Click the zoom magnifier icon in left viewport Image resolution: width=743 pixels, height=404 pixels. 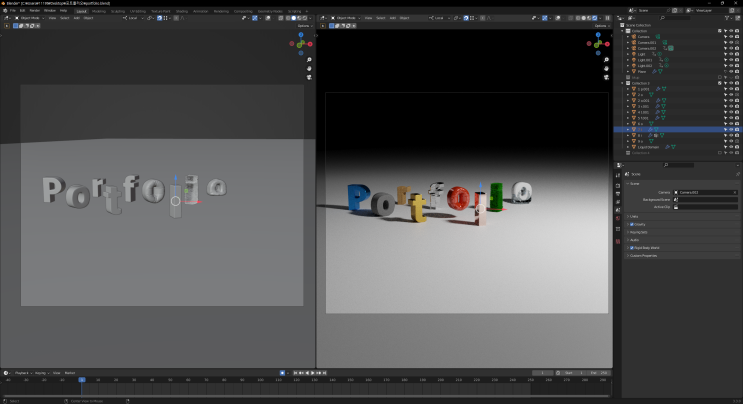pos(309,58)
